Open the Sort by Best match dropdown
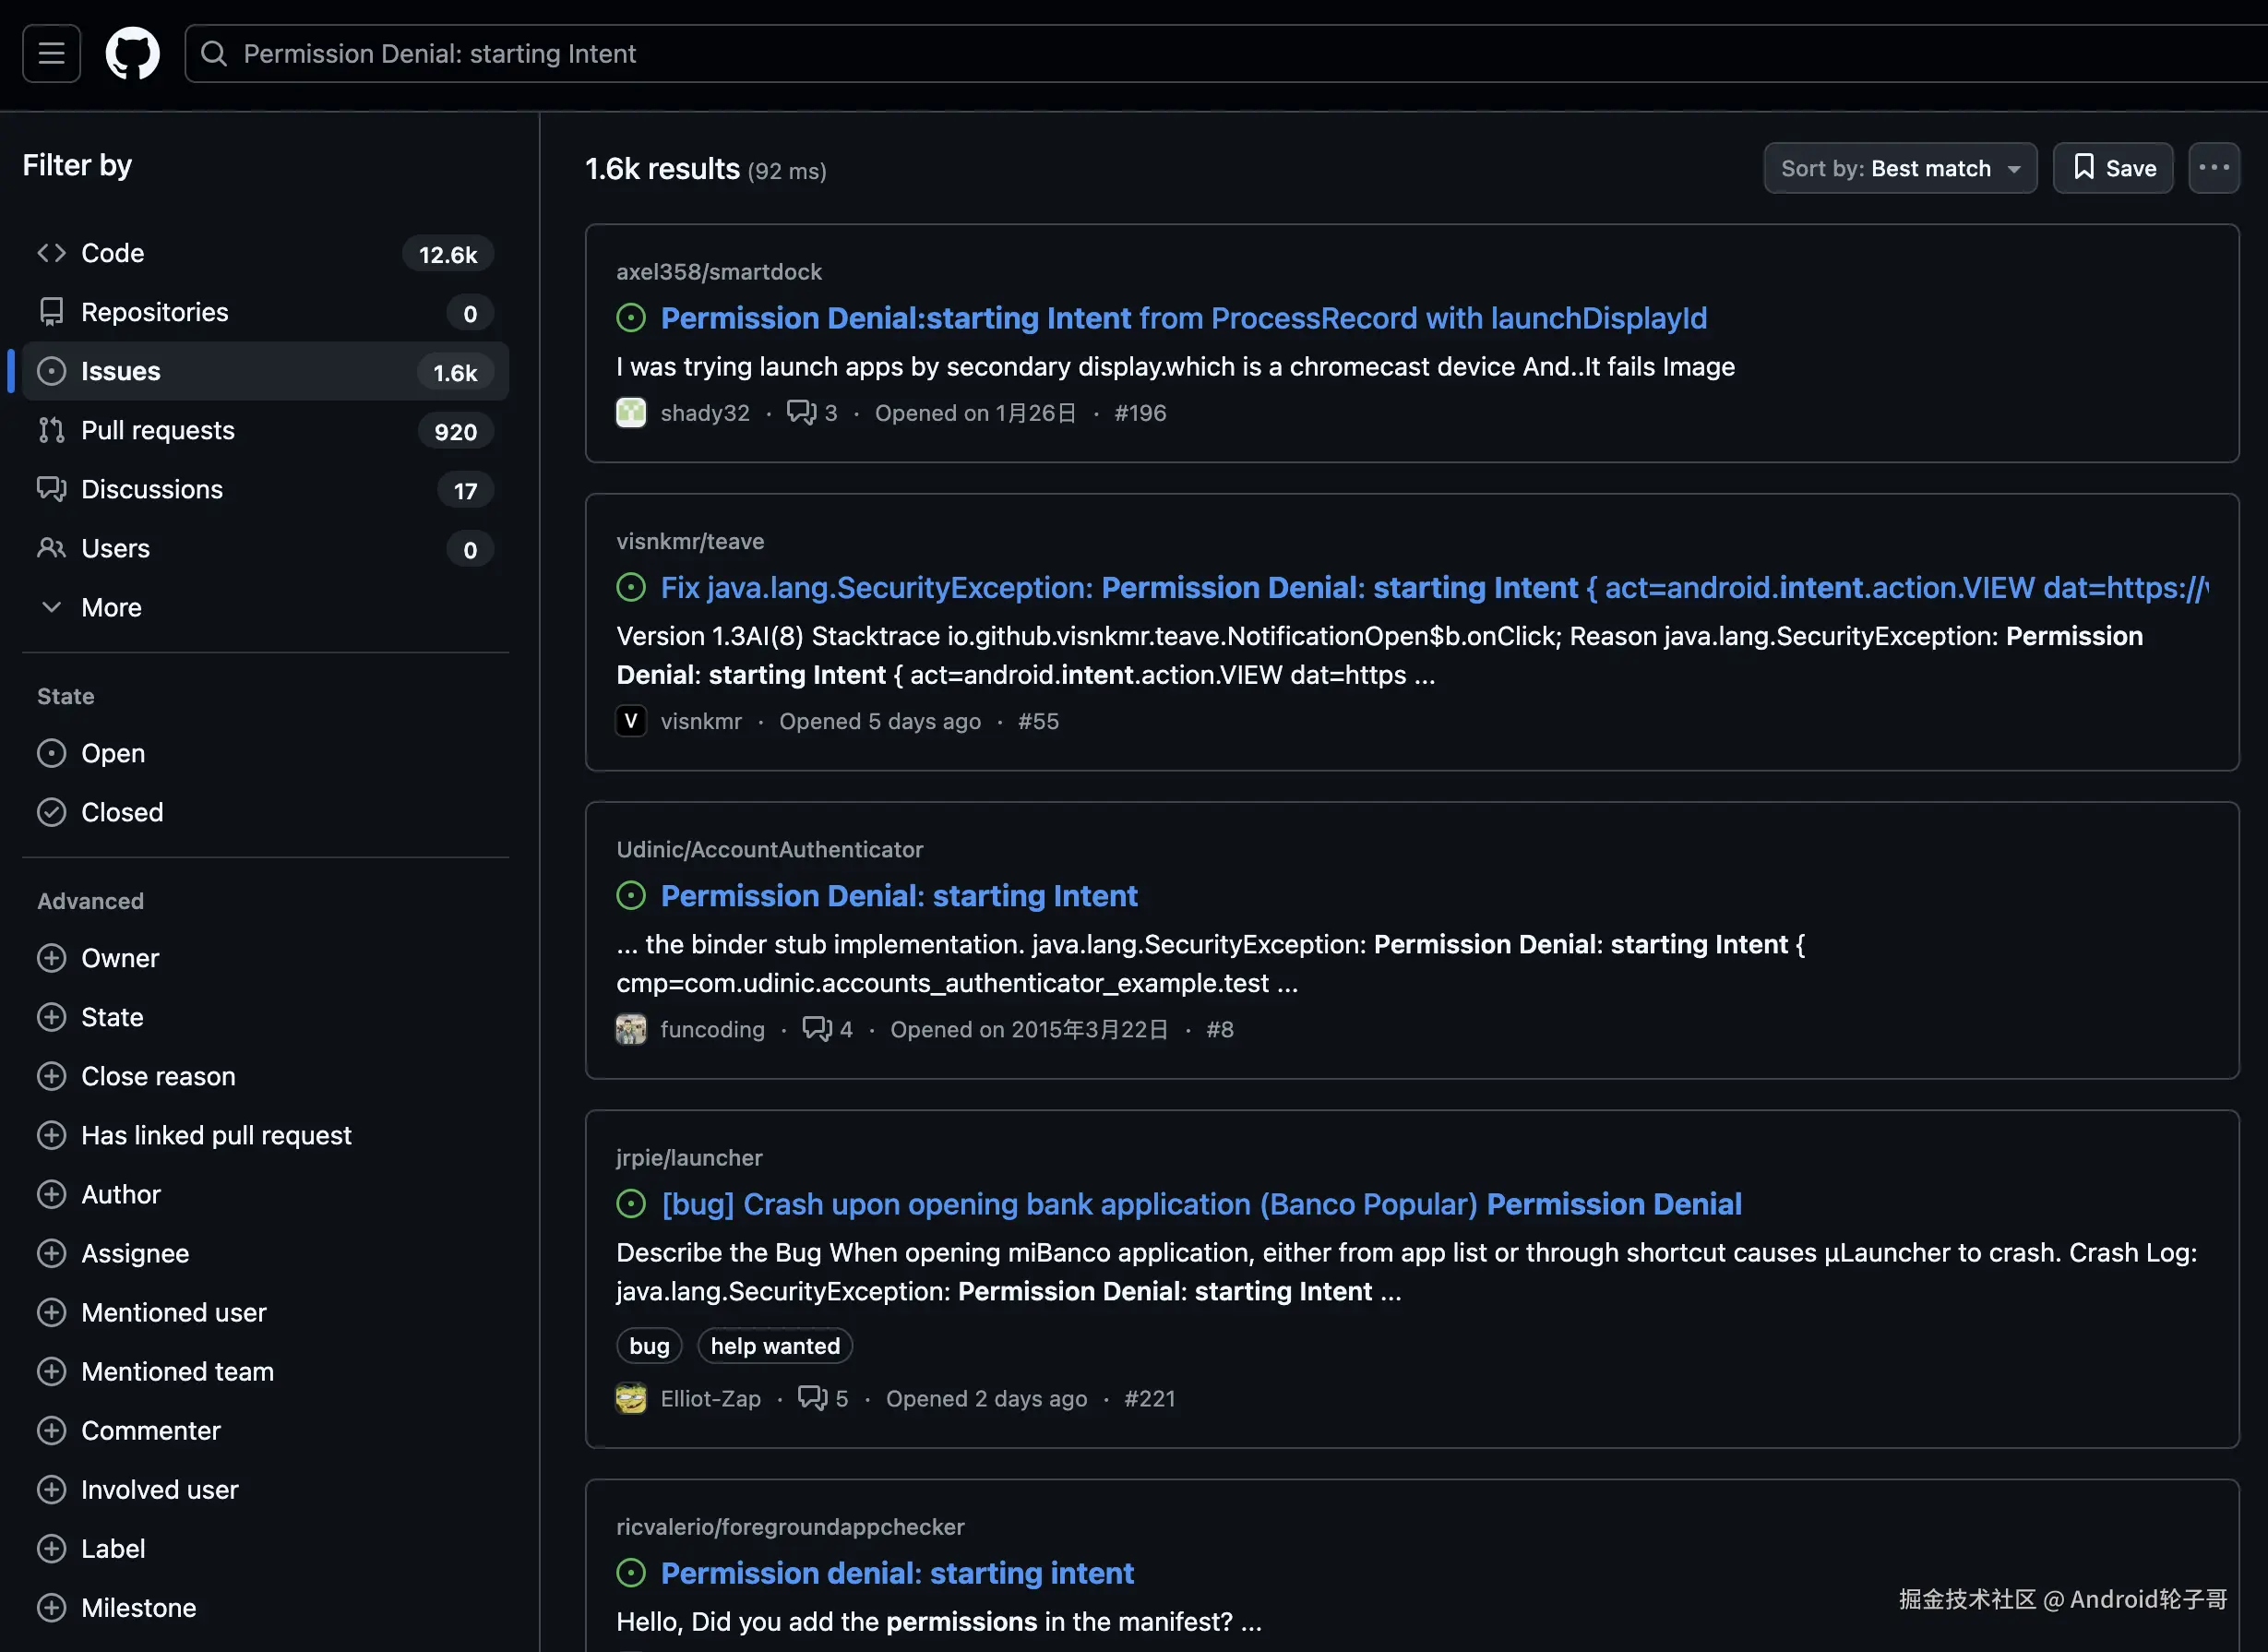 (1899, 168)
